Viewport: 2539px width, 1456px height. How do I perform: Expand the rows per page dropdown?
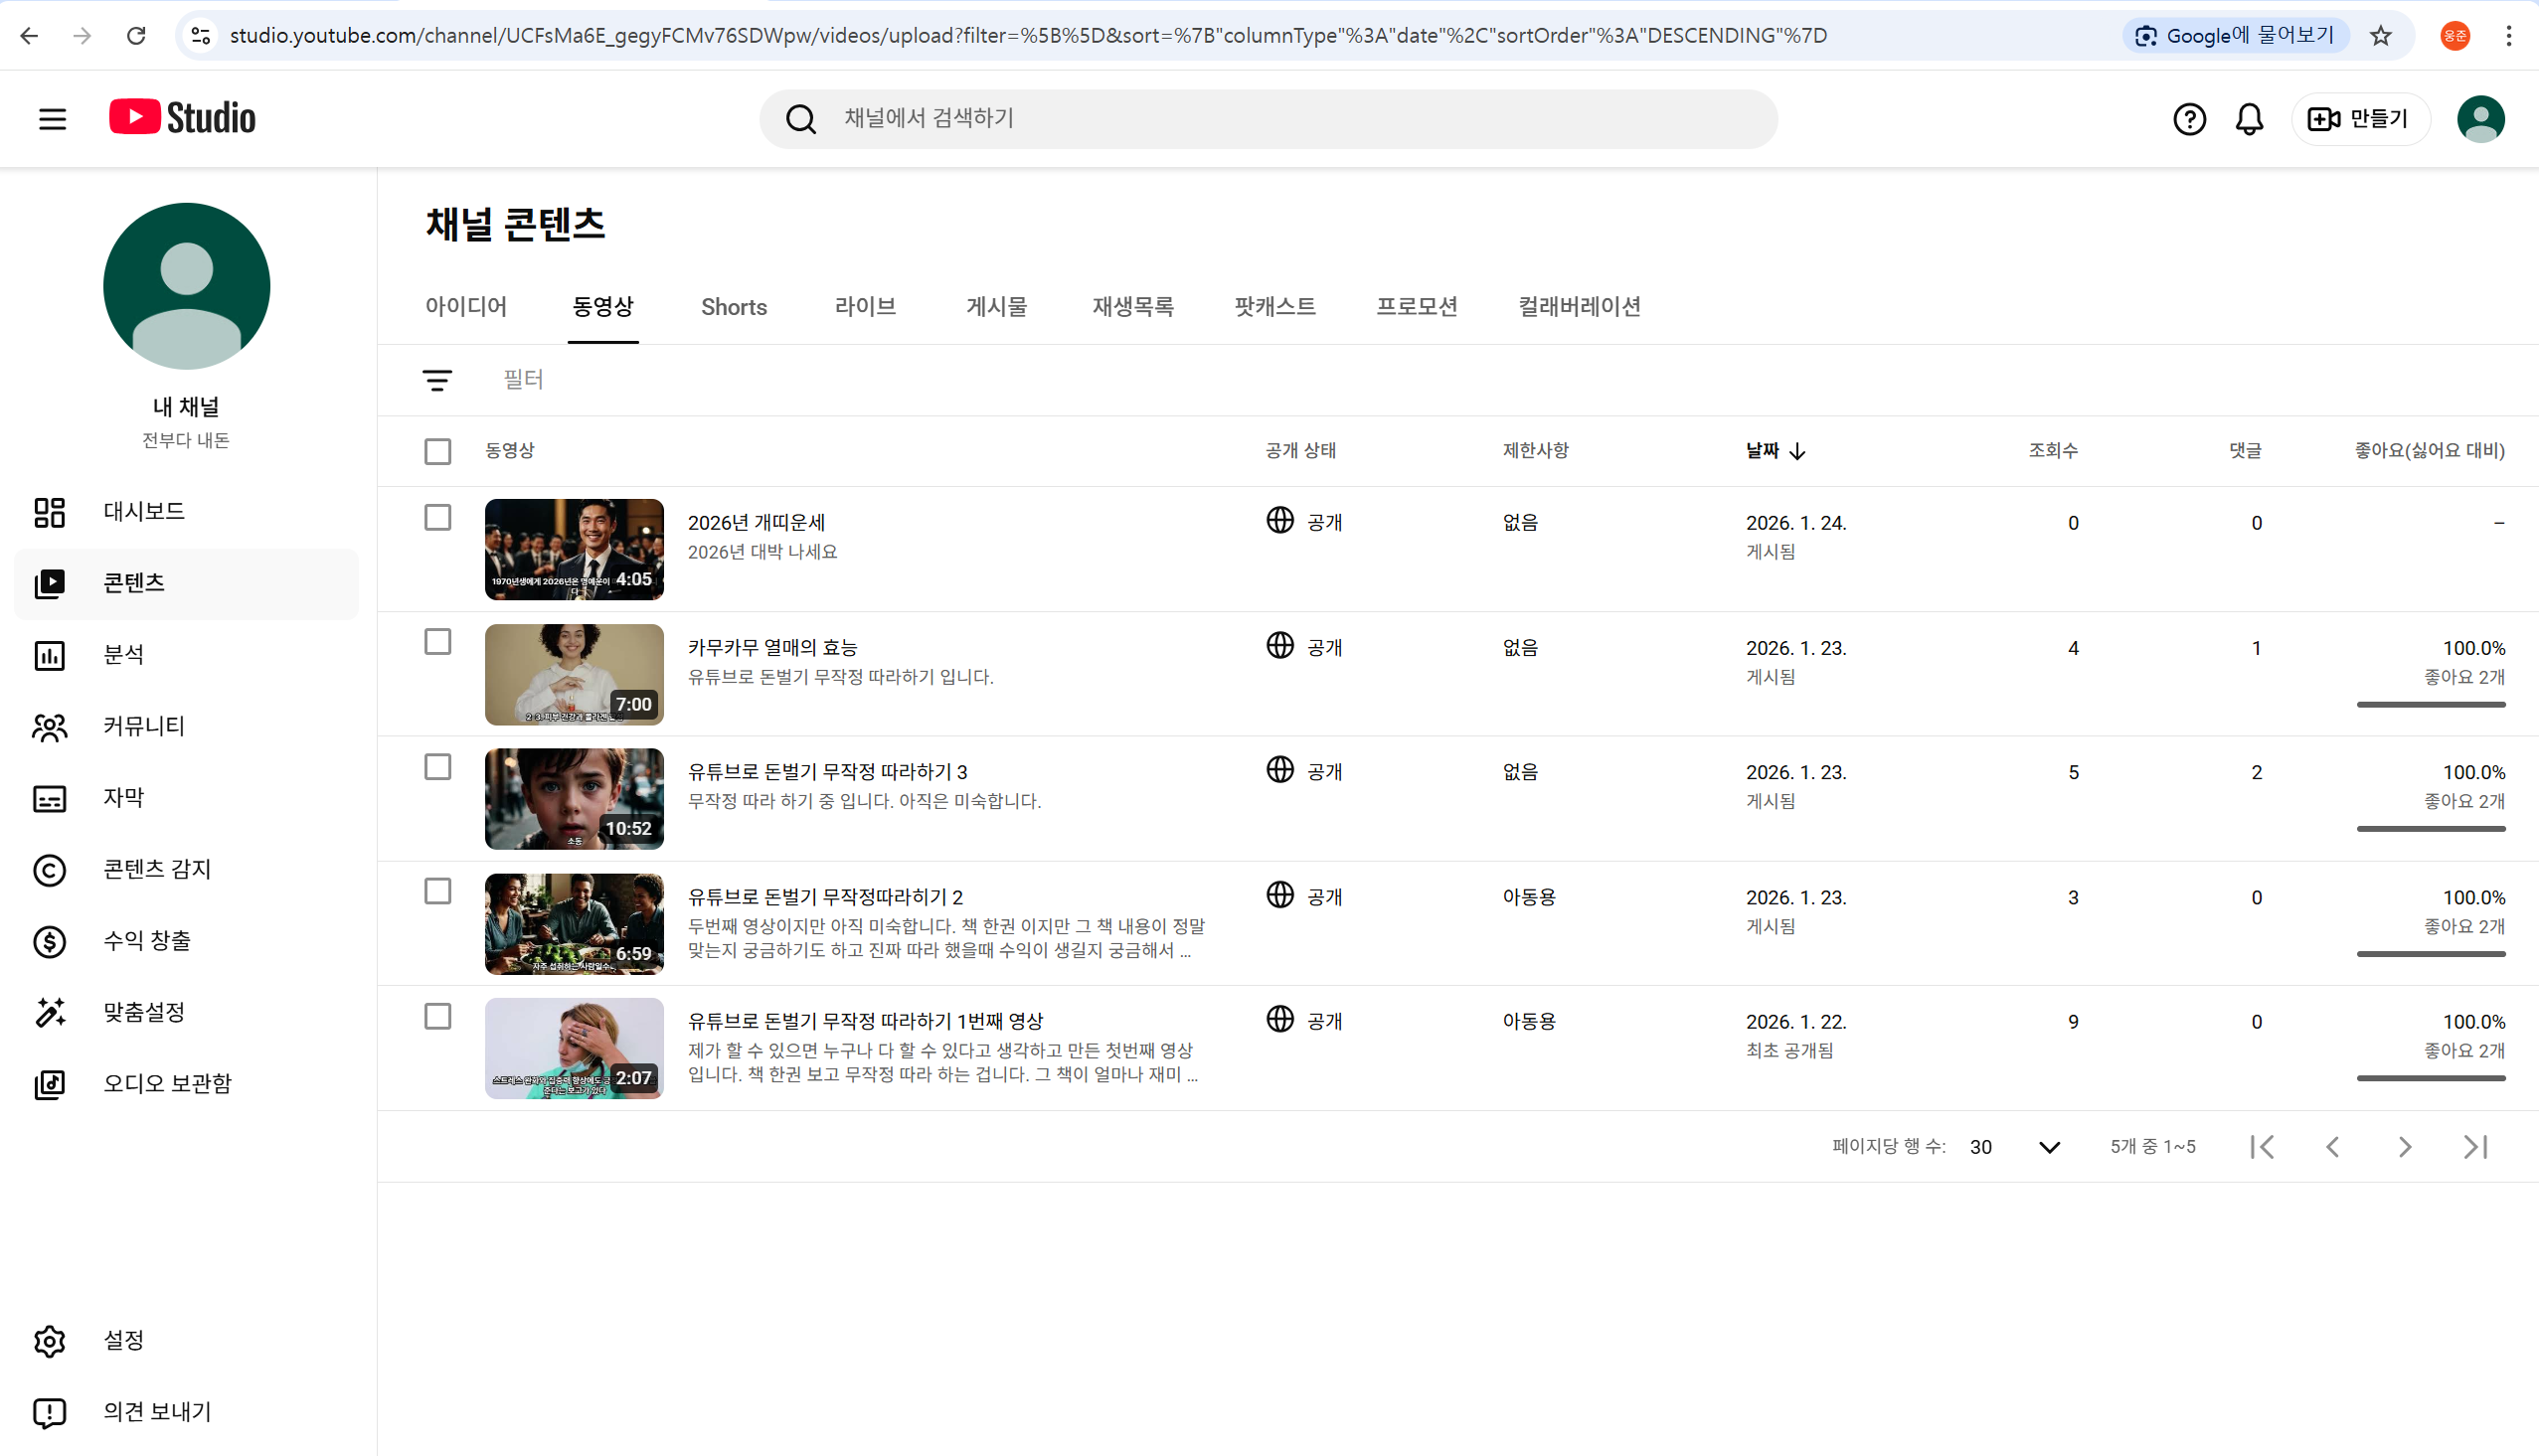pyautogui.click(x=2048, y=1147)
